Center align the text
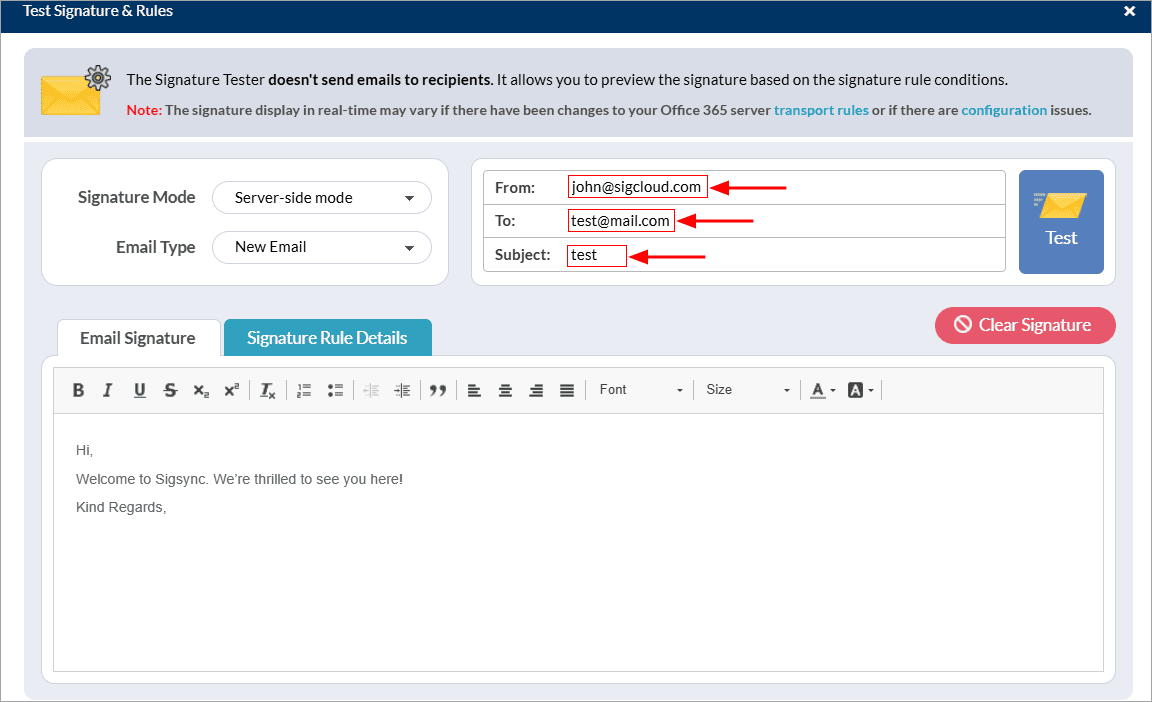 click(x=505, y=390)
